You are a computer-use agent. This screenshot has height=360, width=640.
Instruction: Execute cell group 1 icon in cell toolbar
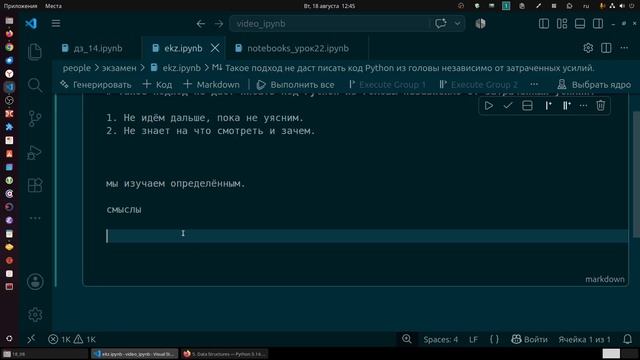[548, 106]
